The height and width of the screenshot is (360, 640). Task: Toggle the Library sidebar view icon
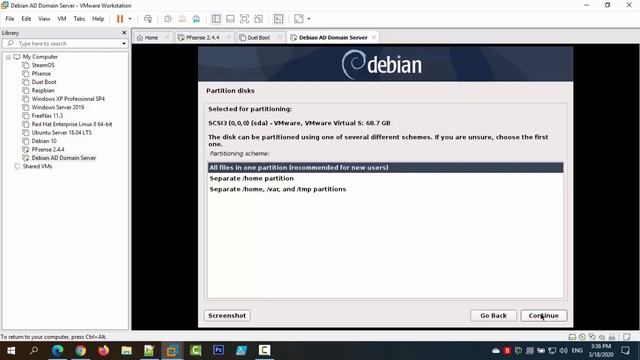216,19
